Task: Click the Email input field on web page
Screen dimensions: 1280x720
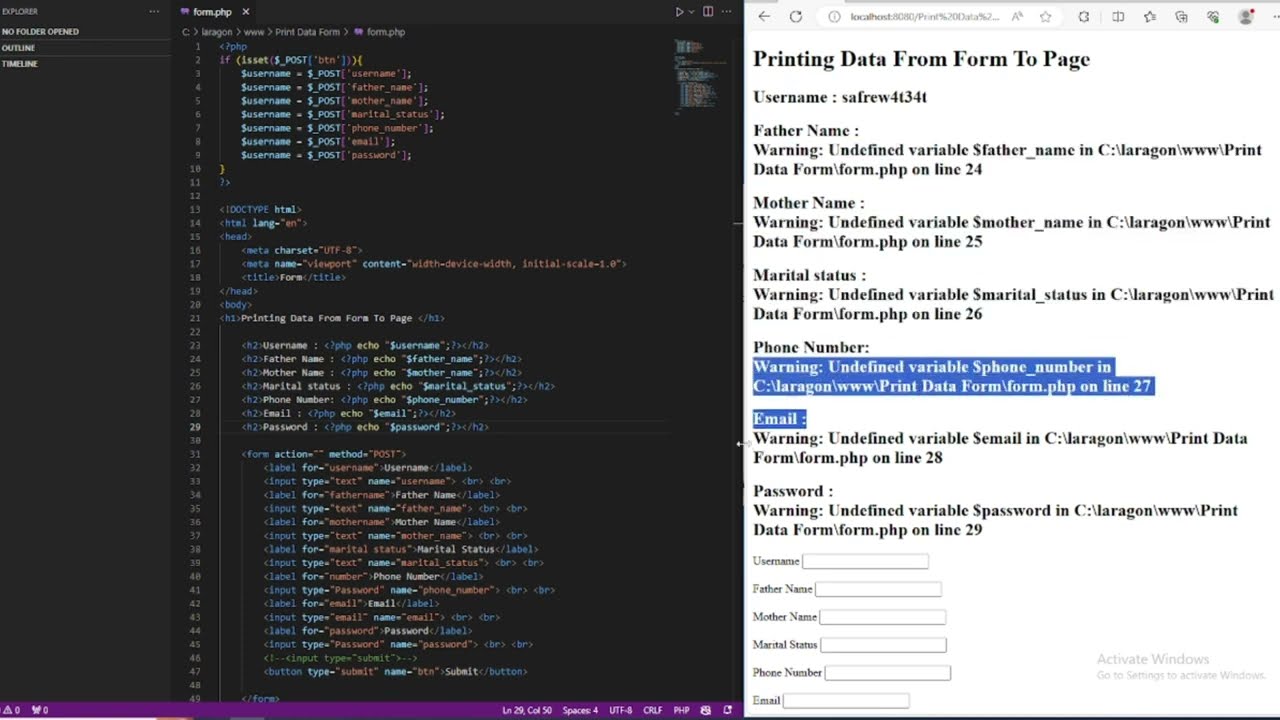Action: 846,701
